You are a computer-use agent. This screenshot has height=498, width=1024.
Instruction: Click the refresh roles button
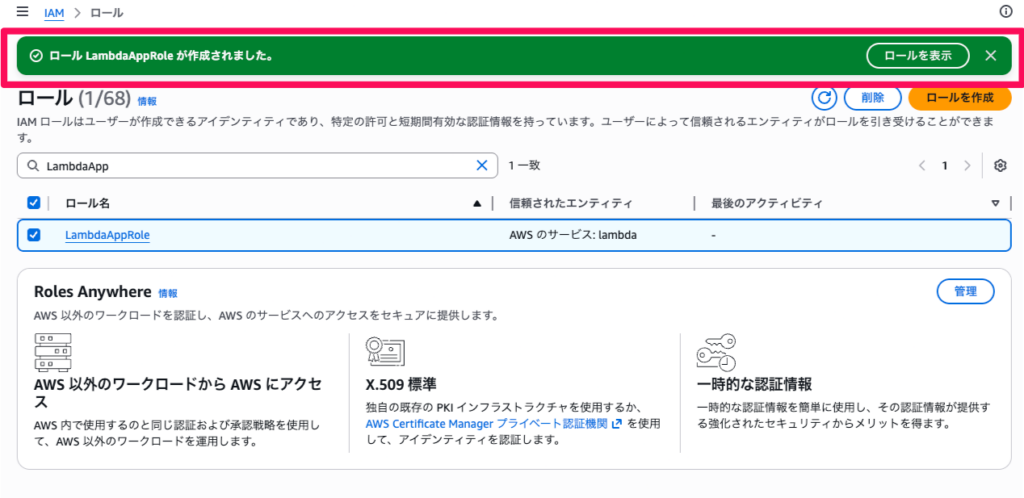pos(823,97)
